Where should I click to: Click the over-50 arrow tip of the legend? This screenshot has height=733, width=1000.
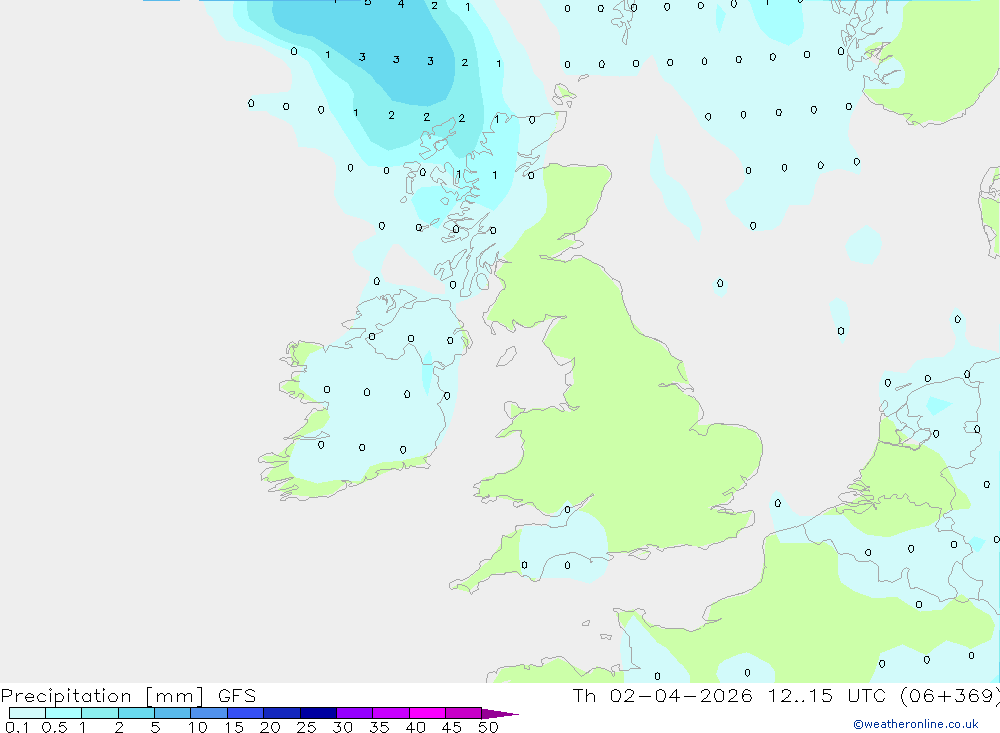[x=501, y=713]
